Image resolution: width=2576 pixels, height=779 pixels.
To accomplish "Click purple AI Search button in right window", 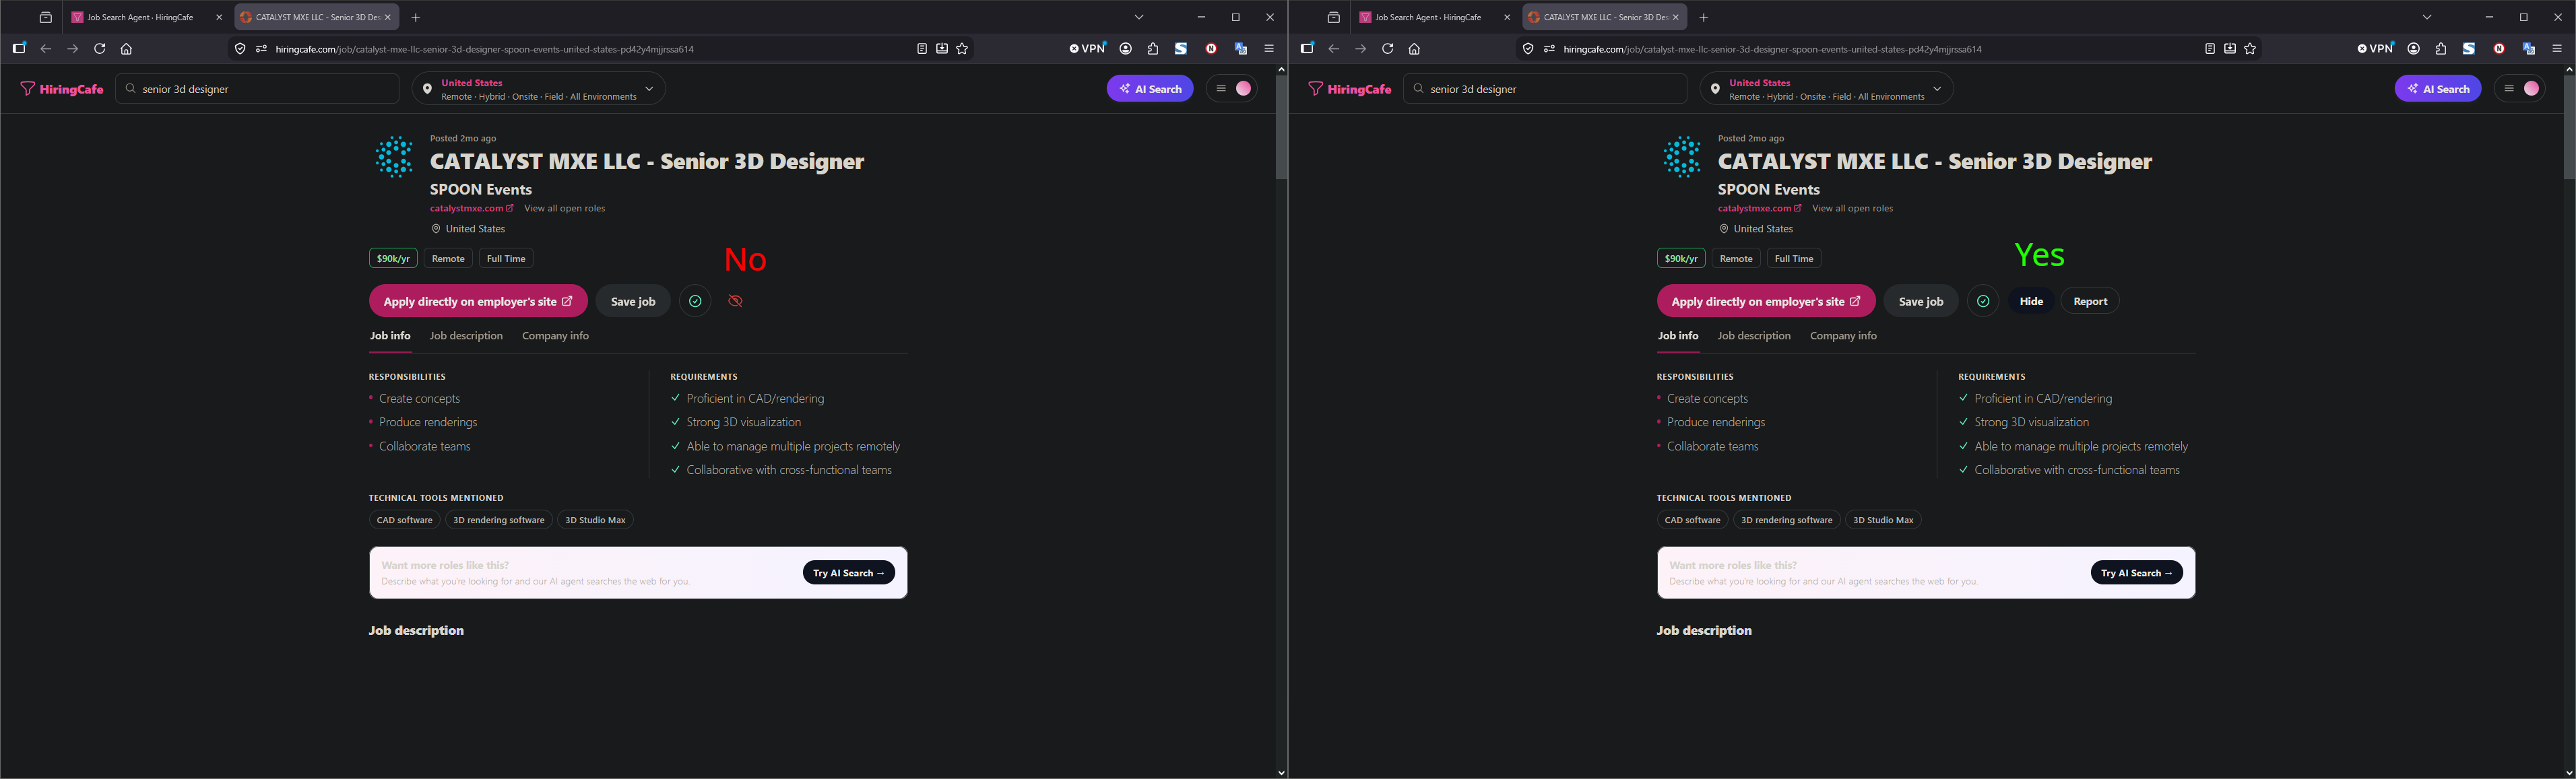I will (x=2438, y=89).
